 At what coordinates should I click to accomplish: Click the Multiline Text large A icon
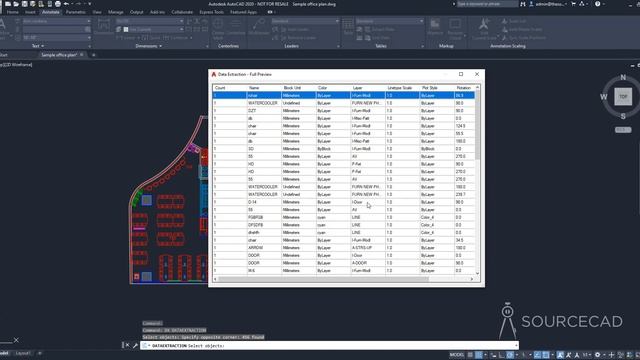(2, 24)
